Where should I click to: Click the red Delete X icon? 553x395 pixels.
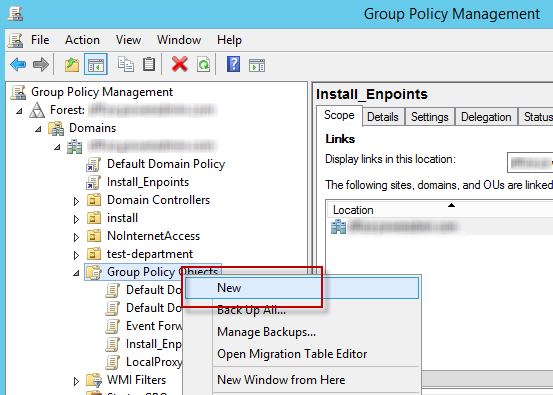[180, 65]
